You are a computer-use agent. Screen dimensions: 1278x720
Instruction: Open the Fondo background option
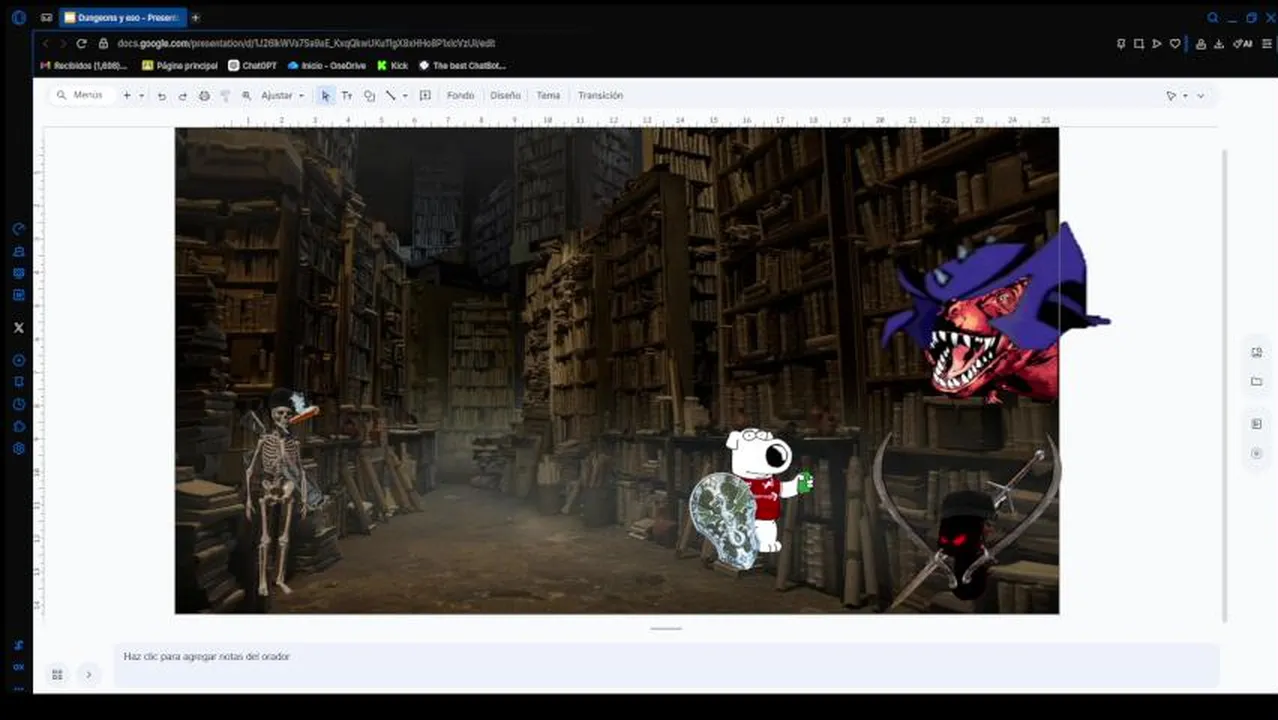click(460, 96)
